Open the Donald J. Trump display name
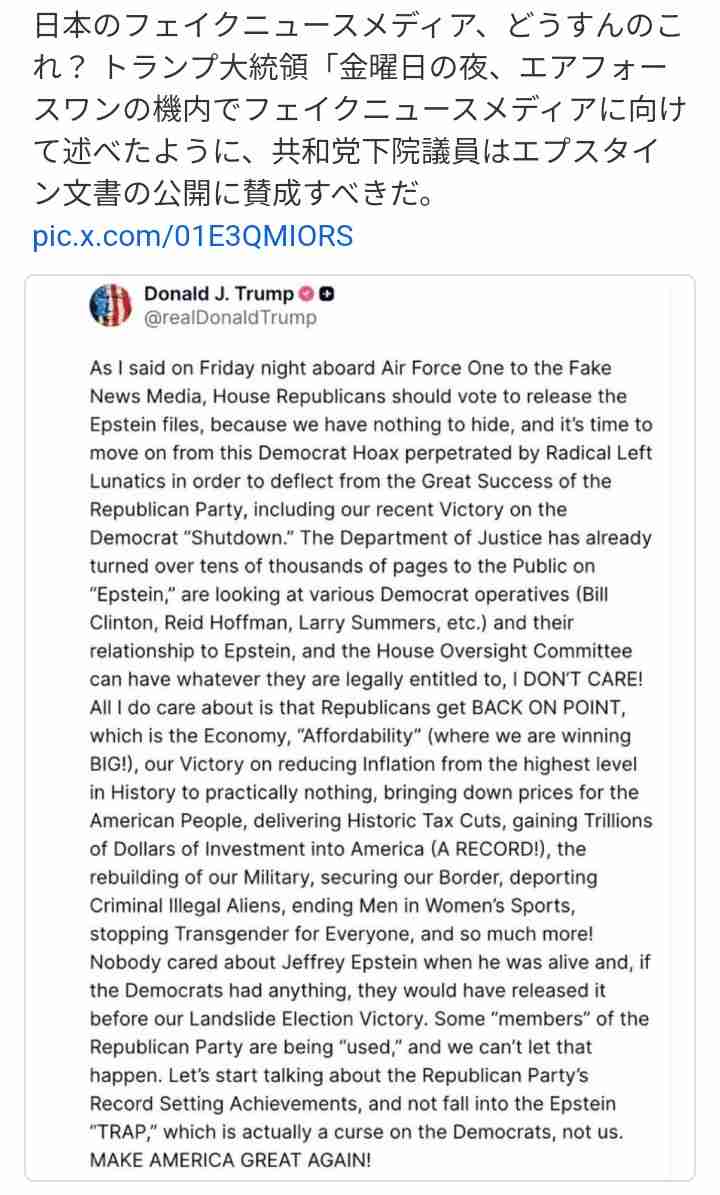The width and height of the screenshot is (720, 1195). click(219, 294)
